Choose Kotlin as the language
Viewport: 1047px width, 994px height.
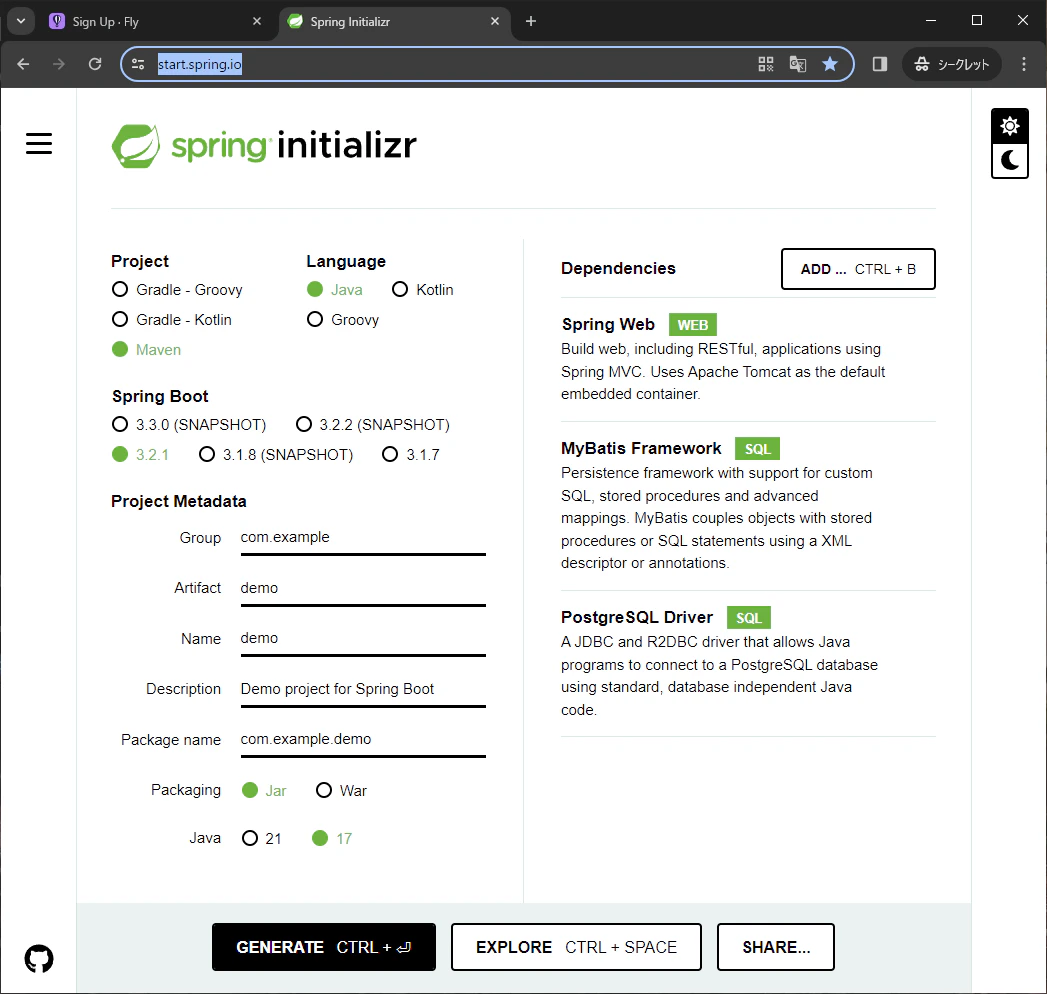pyautogui.click(x=423, y=290)
